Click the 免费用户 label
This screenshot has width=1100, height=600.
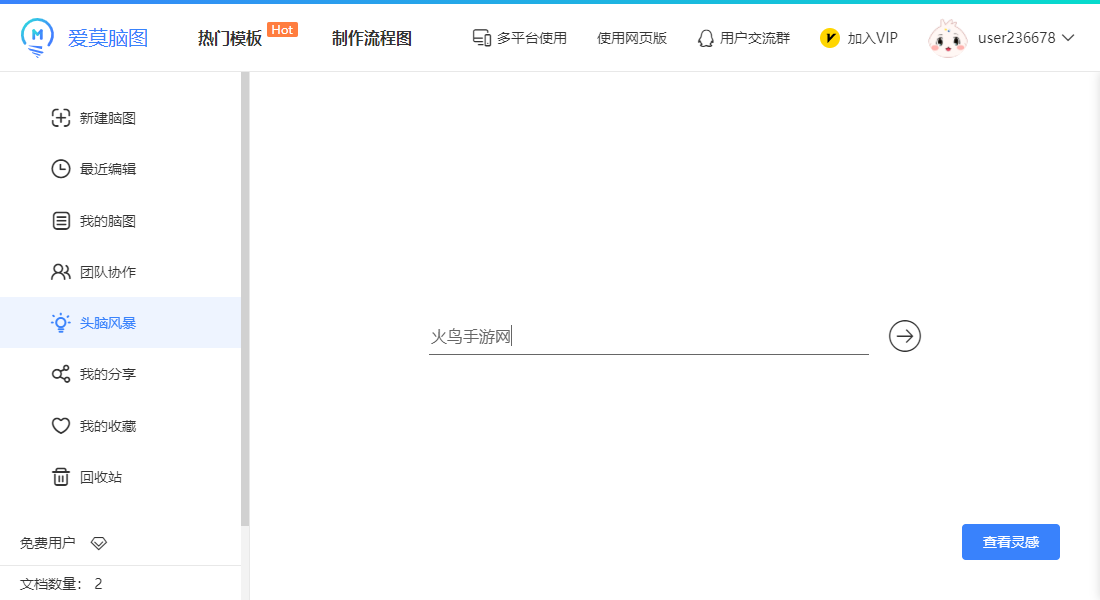click(47, 543)
